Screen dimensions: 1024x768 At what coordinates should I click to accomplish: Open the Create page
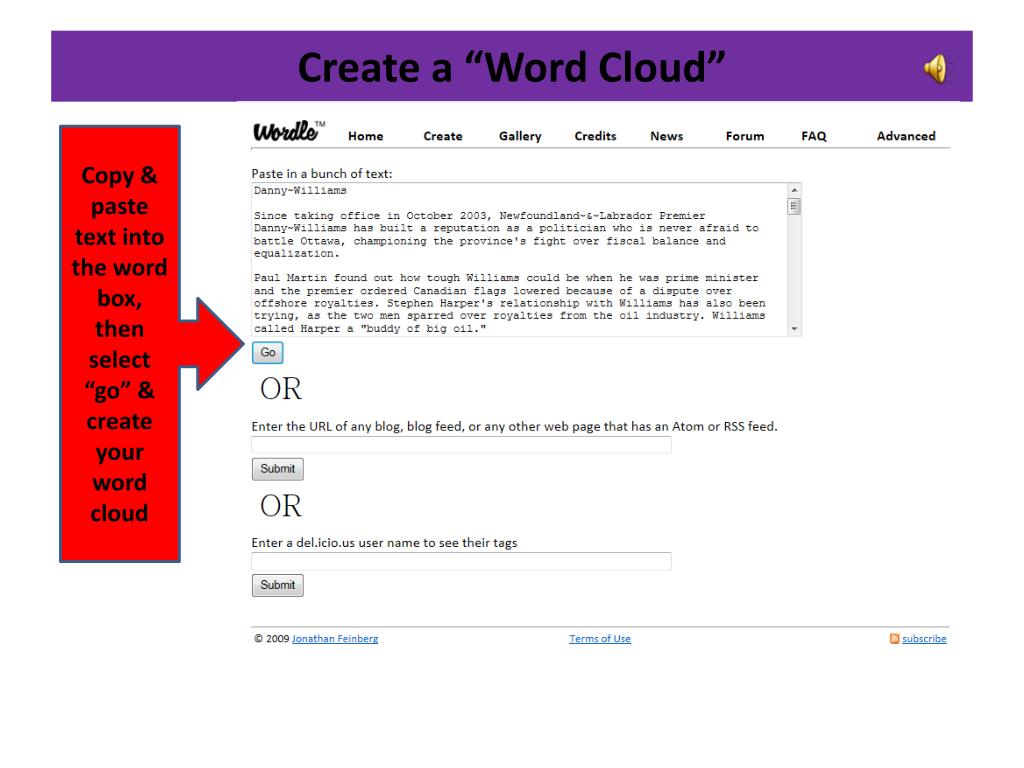coord(443,136)
